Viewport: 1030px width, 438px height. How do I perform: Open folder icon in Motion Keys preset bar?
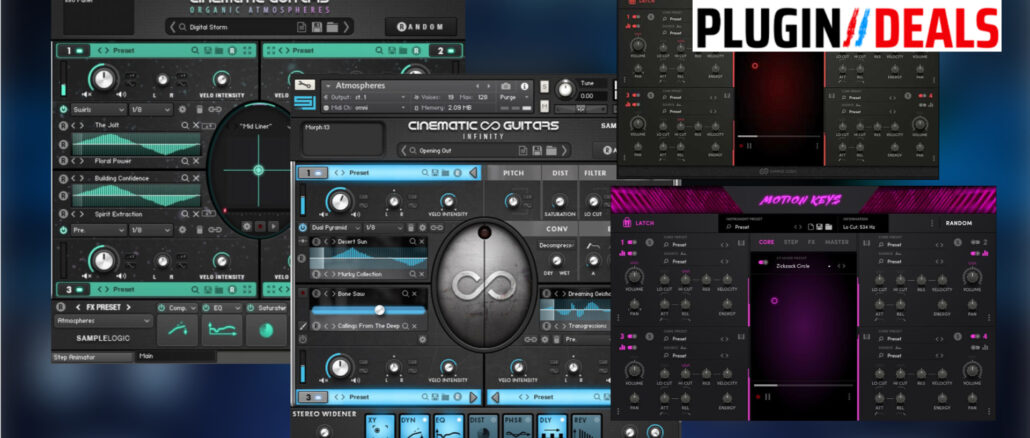tap(830, 227)
